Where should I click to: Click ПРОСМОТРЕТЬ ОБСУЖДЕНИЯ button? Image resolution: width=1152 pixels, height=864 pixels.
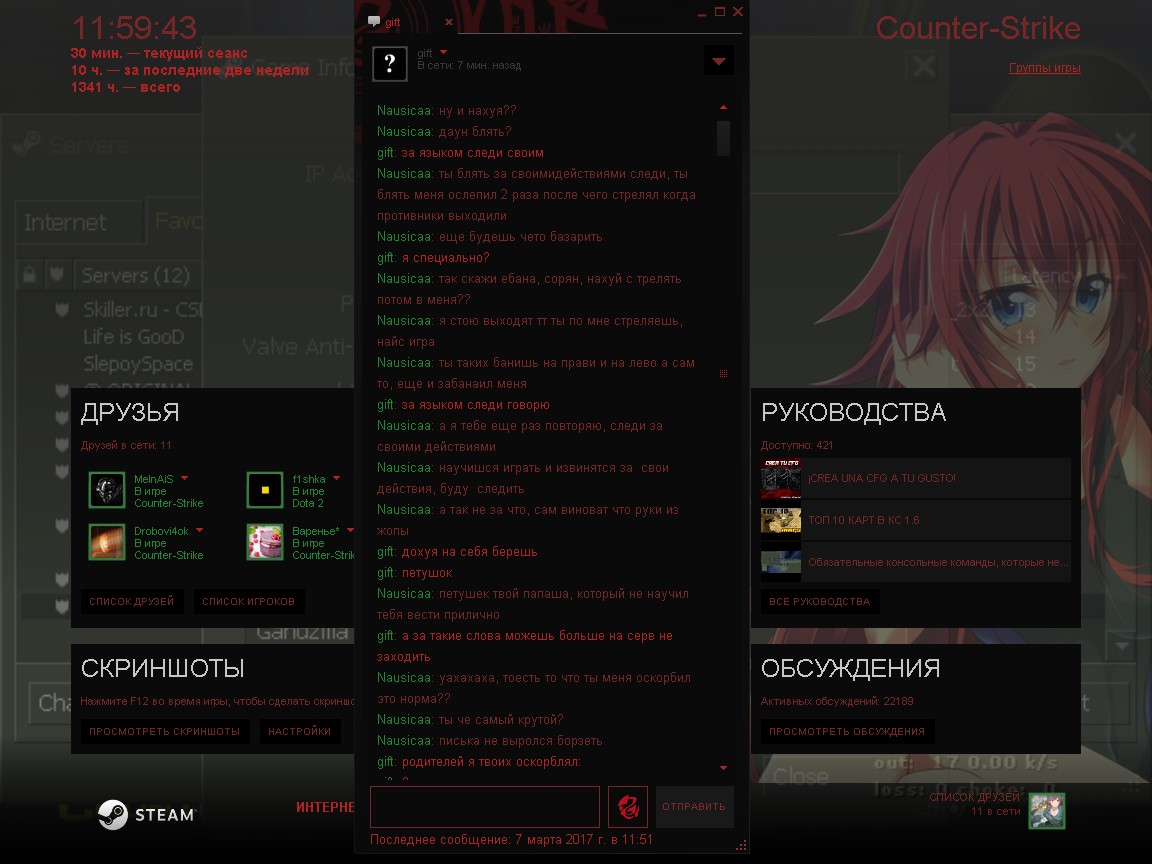(x=847, y=732)
